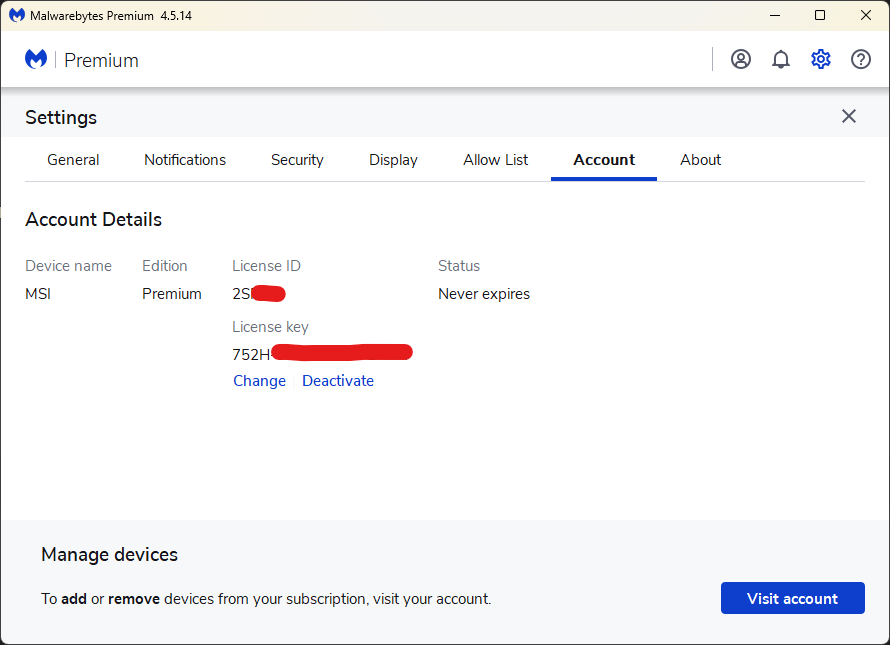Click the Premium text beside the logo
The image size is (890, 645).
click(x=101, y=60)
